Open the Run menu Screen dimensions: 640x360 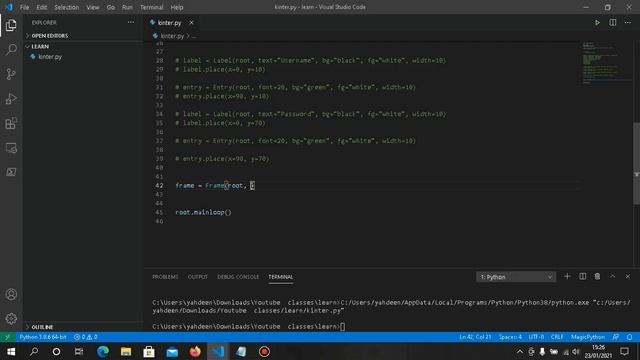coord(127,7)
